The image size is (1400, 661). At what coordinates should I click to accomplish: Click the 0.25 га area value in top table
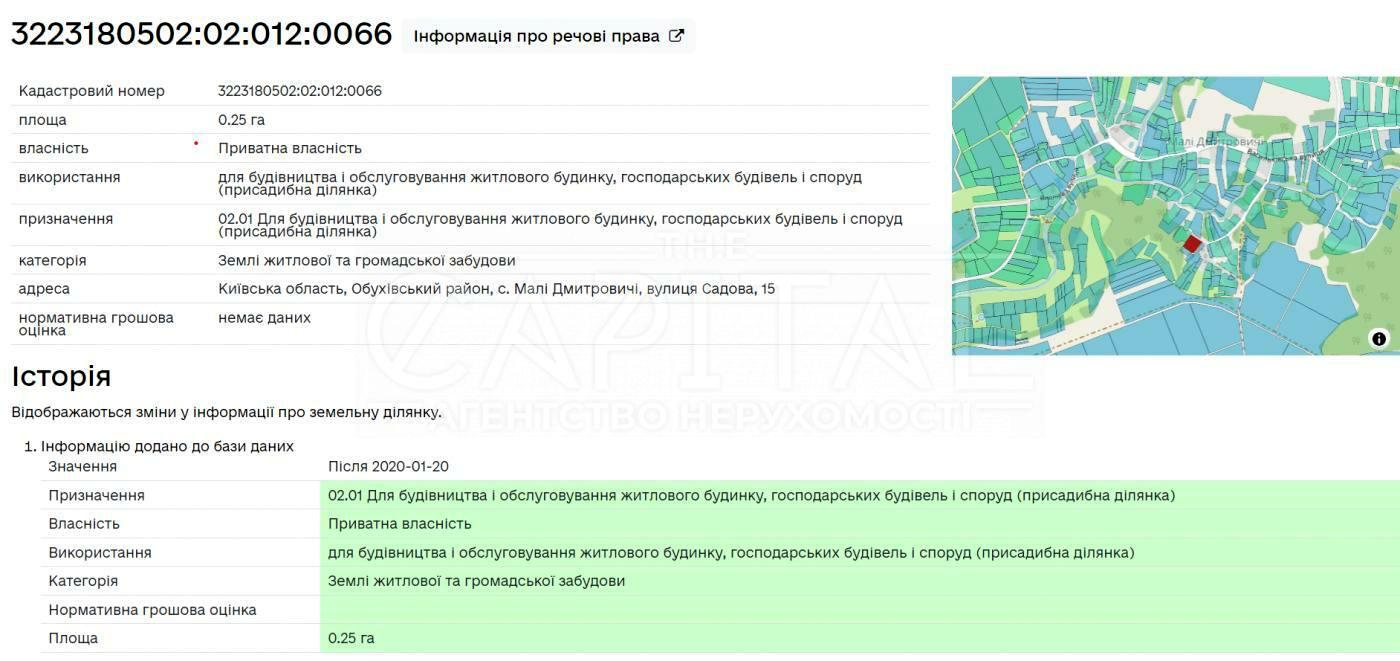coord(241,120)
